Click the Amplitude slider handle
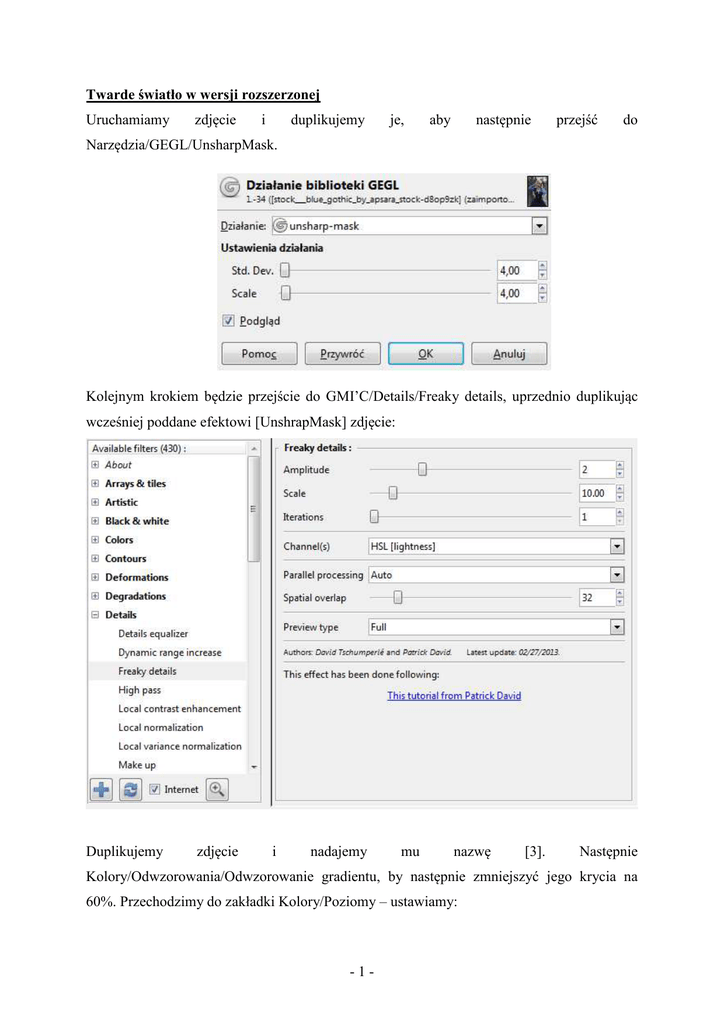724x1024 pixels. click(423, 470)
